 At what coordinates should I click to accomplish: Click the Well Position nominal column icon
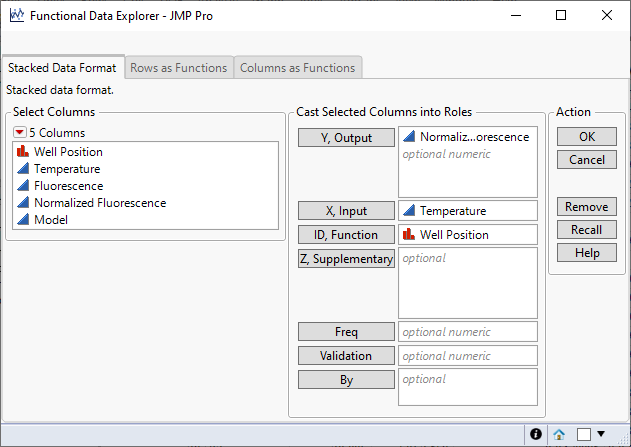[23, 152]
